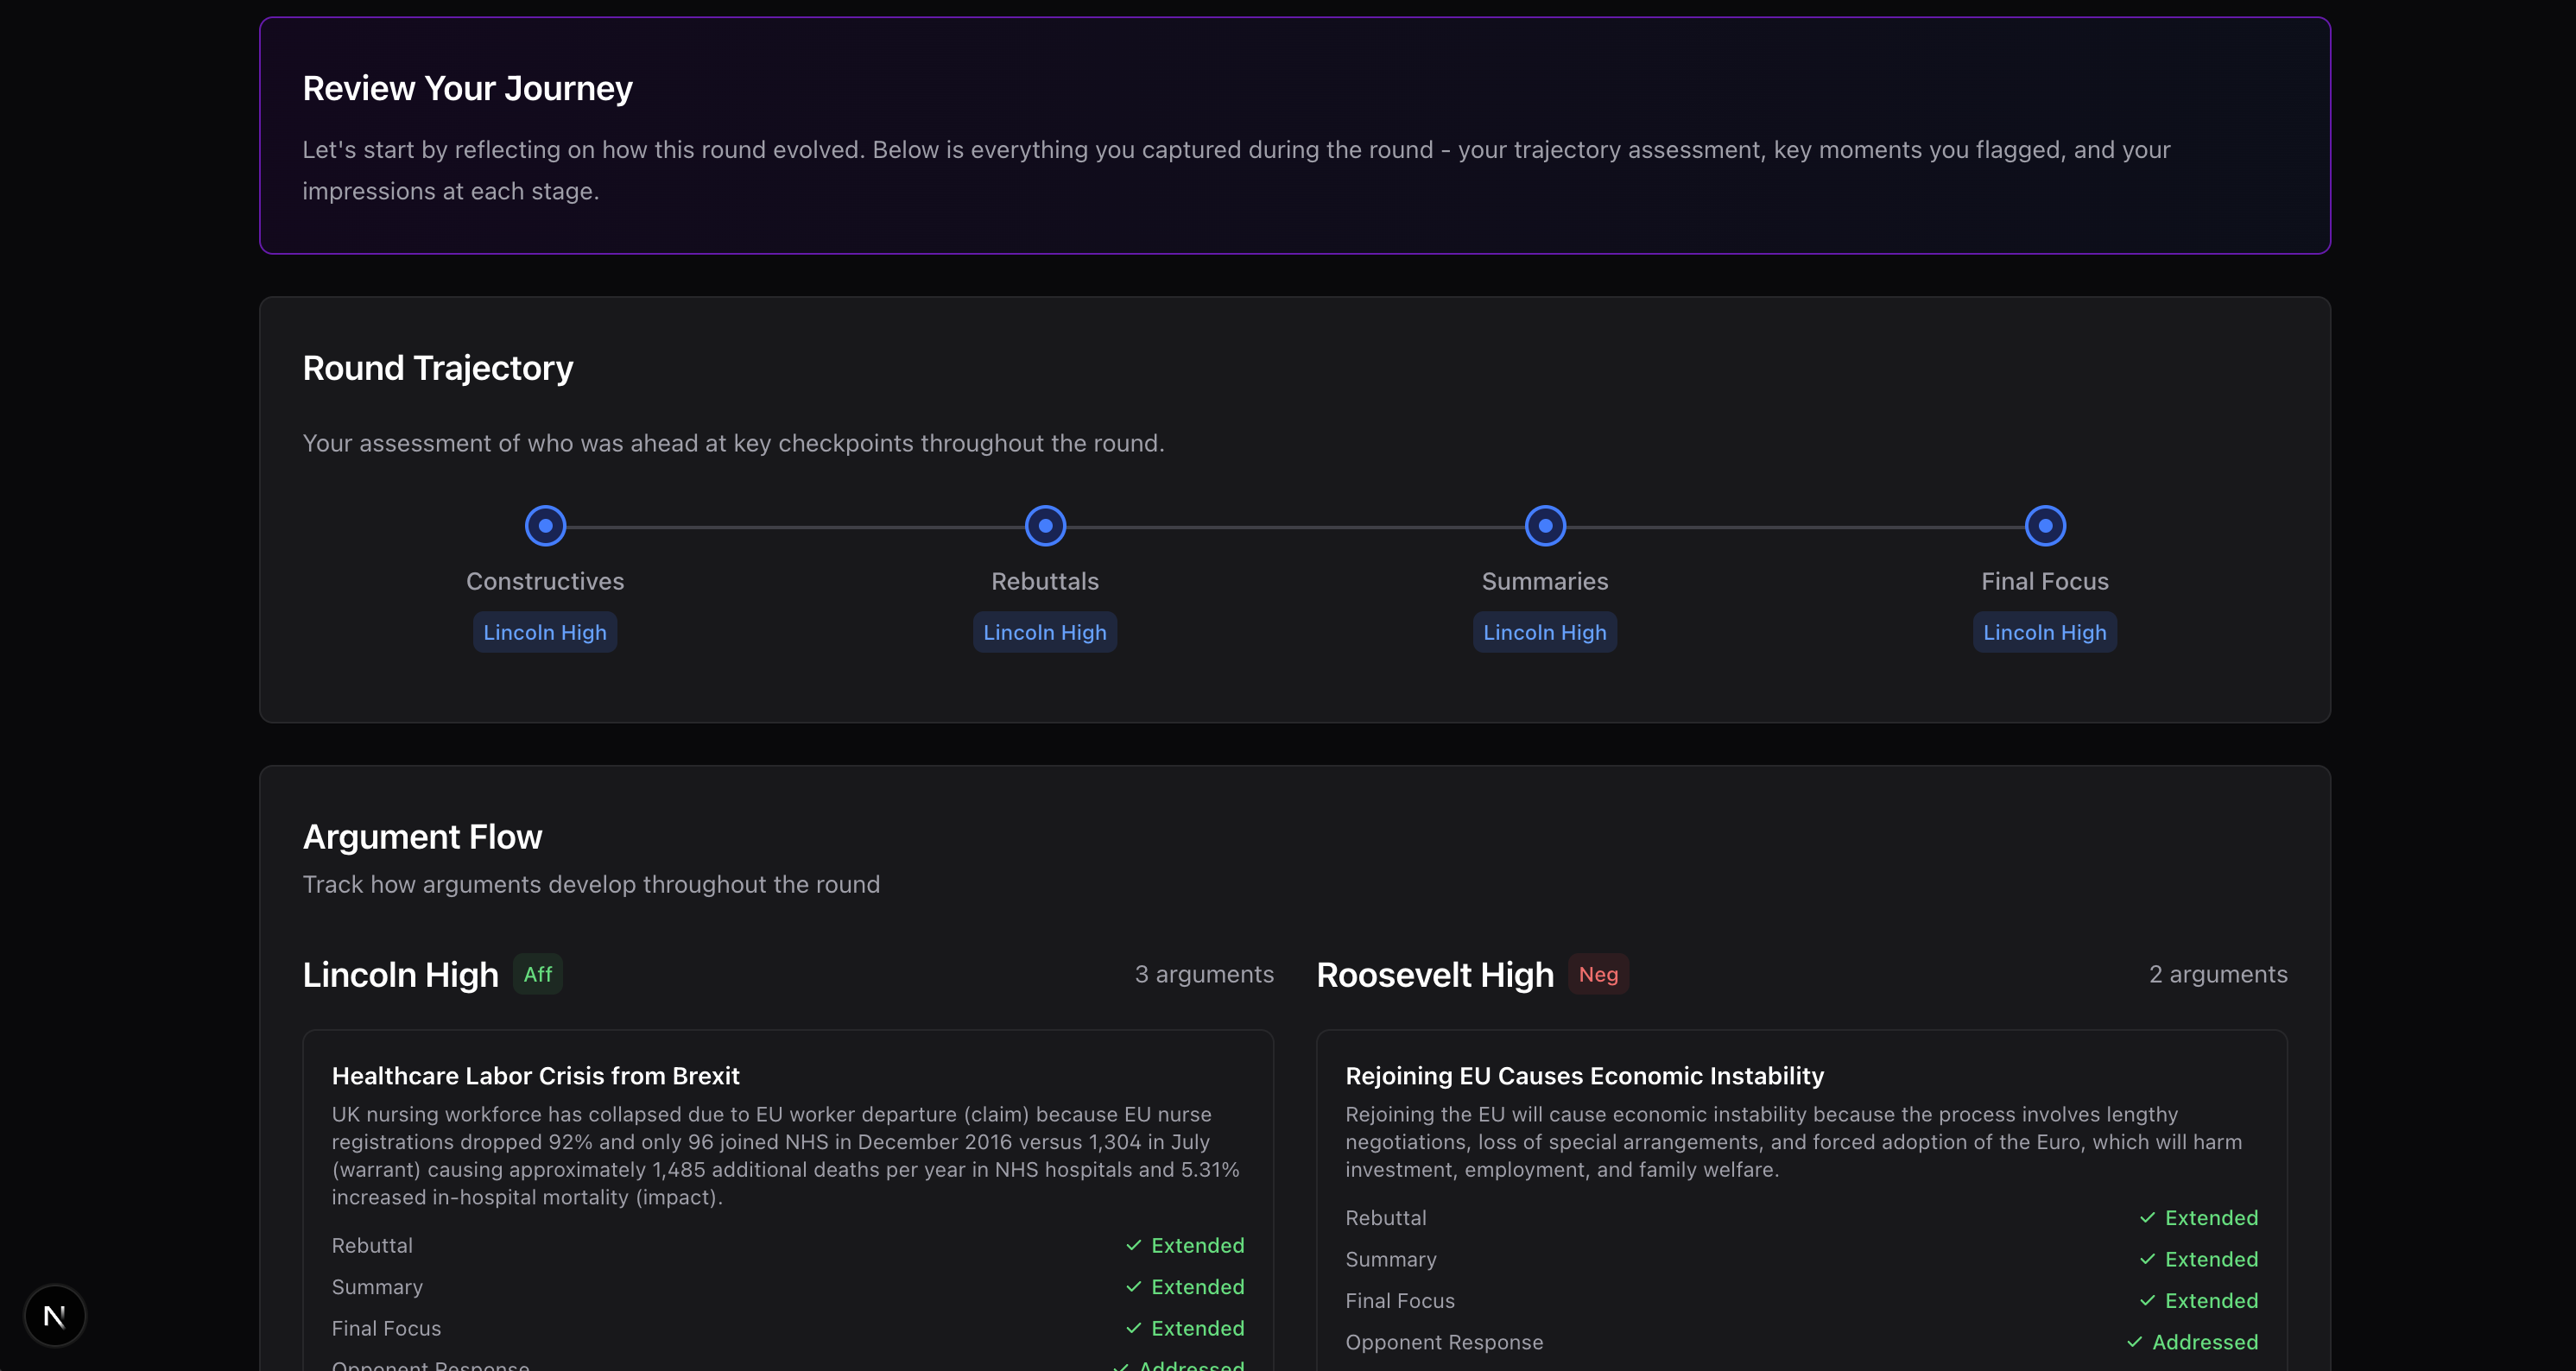This screenshot has width=2576, height=1371.
Task: Select the Rebuttals checkpoint marker
Action: tap(1045, 526)
